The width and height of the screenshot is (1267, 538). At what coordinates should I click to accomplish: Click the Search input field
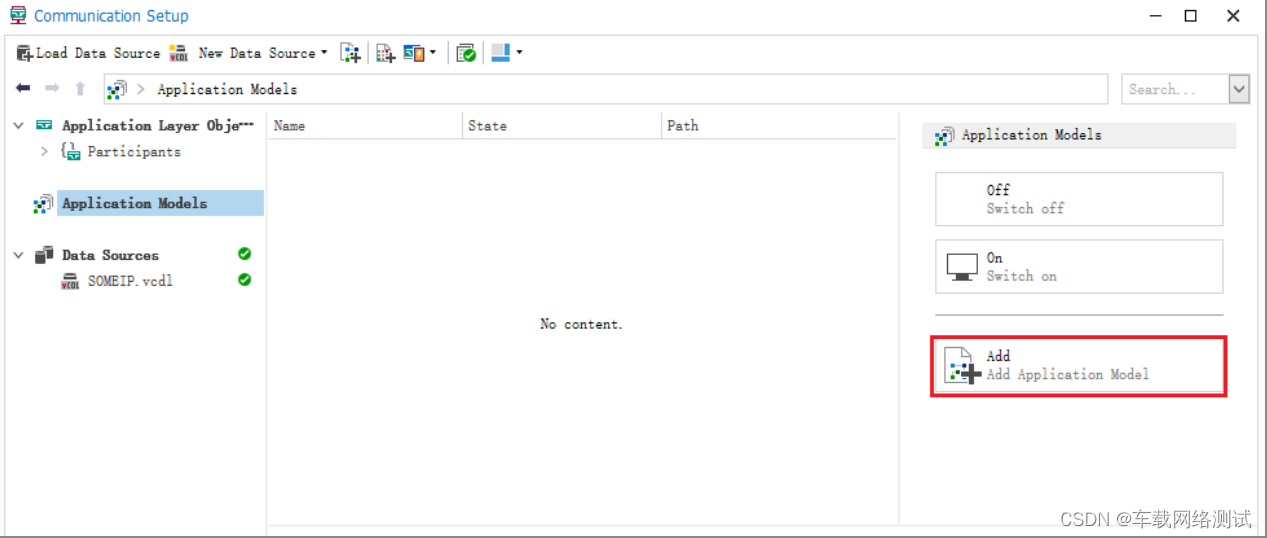[x=1175, y=89]
